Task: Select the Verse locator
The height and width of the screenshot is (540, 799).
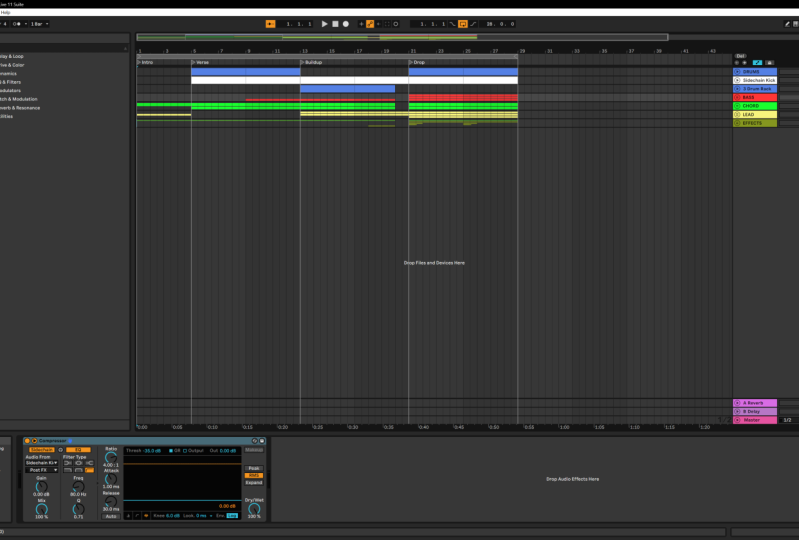Action: tap(202, 62)
